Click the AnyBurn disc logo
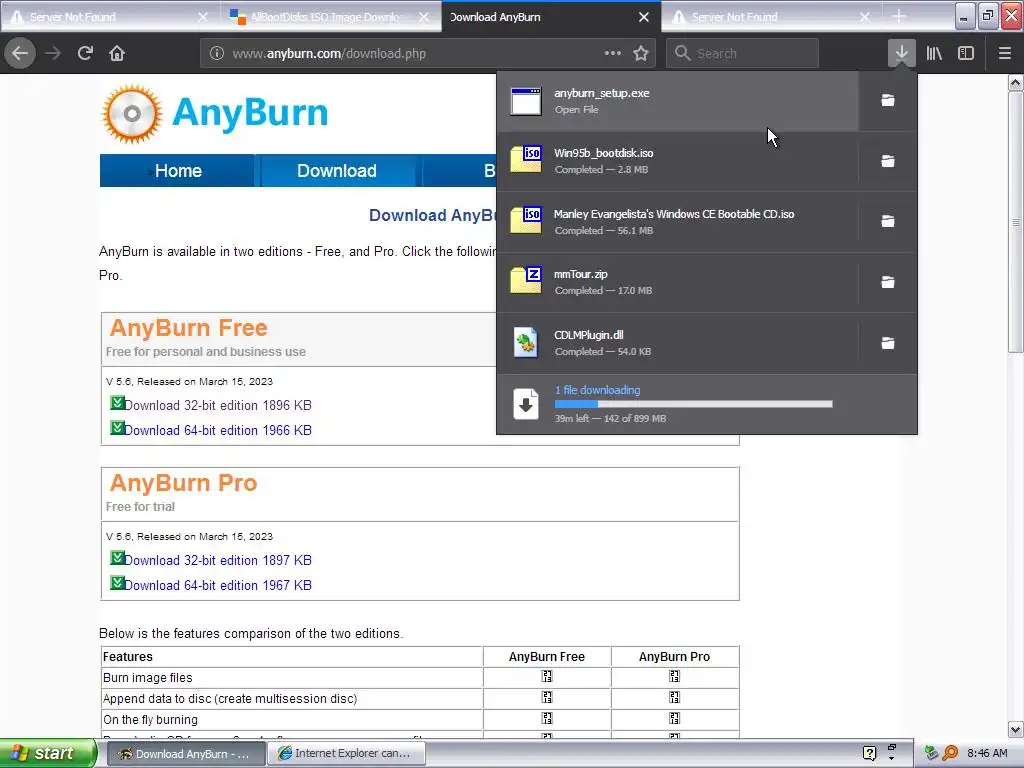 tap(132, 114)
